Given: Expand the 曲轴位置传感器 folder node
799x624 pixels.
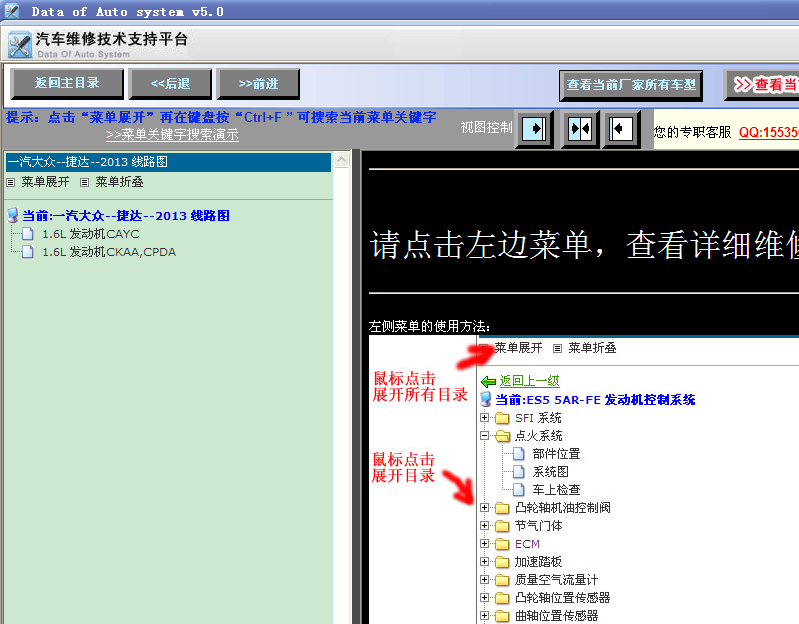Looking at the screenshot, I should [x=485, y=615].
